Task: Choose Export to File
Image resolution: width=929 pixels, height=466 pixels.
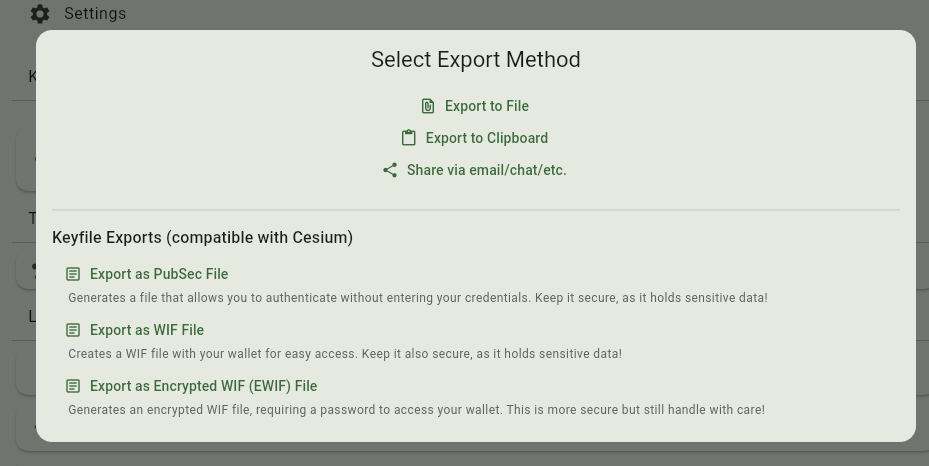Action: click(486, 106)
